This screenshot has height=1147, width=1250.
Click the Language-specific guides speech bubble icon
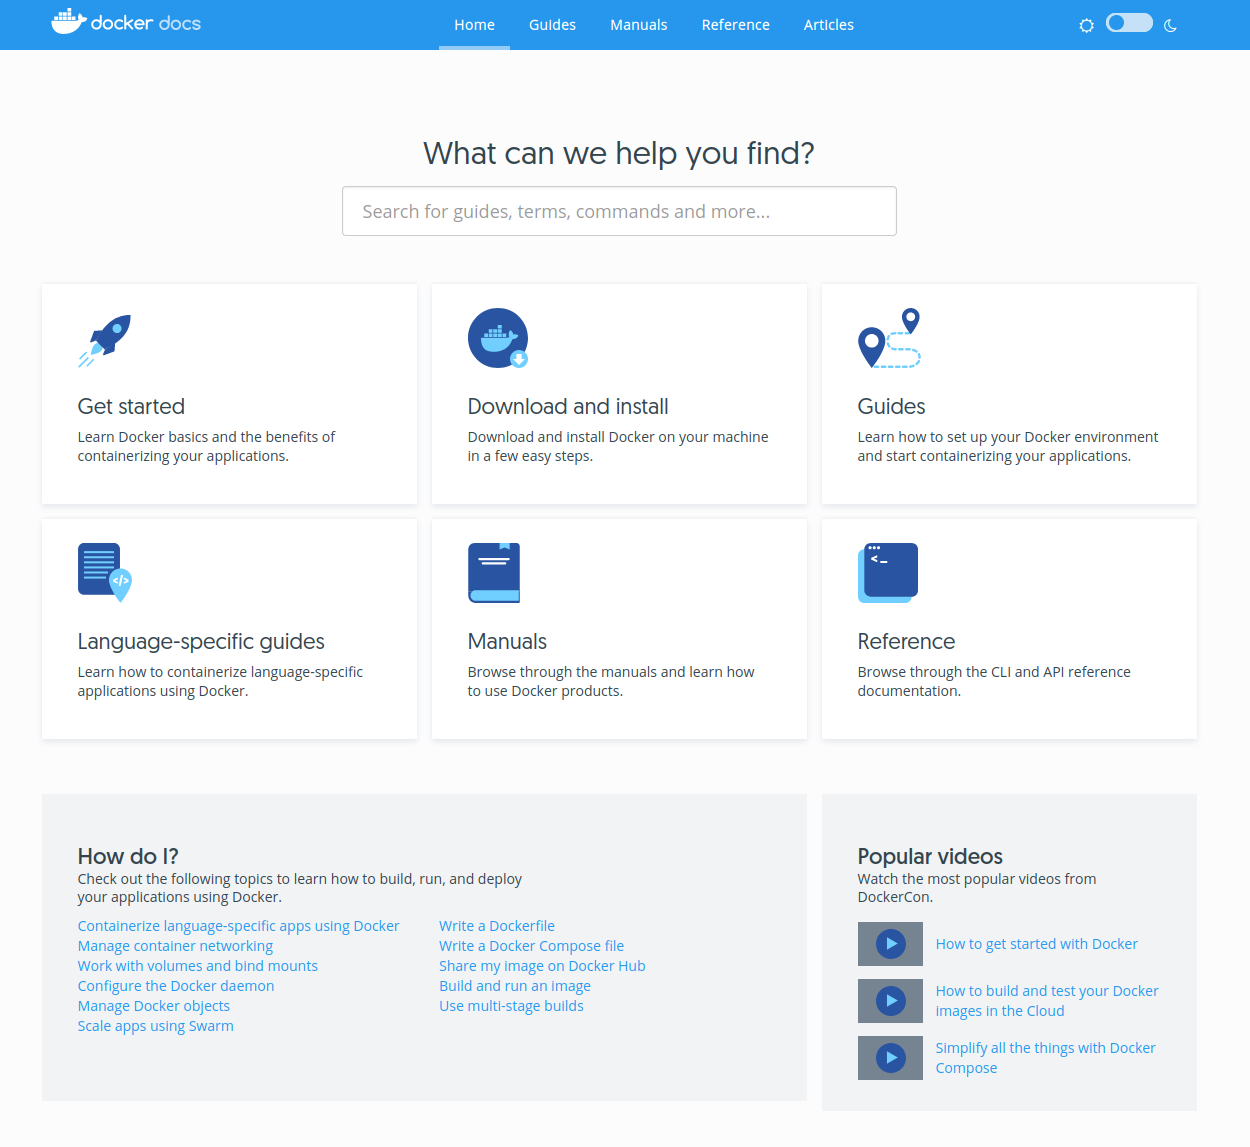coord(103,572)
